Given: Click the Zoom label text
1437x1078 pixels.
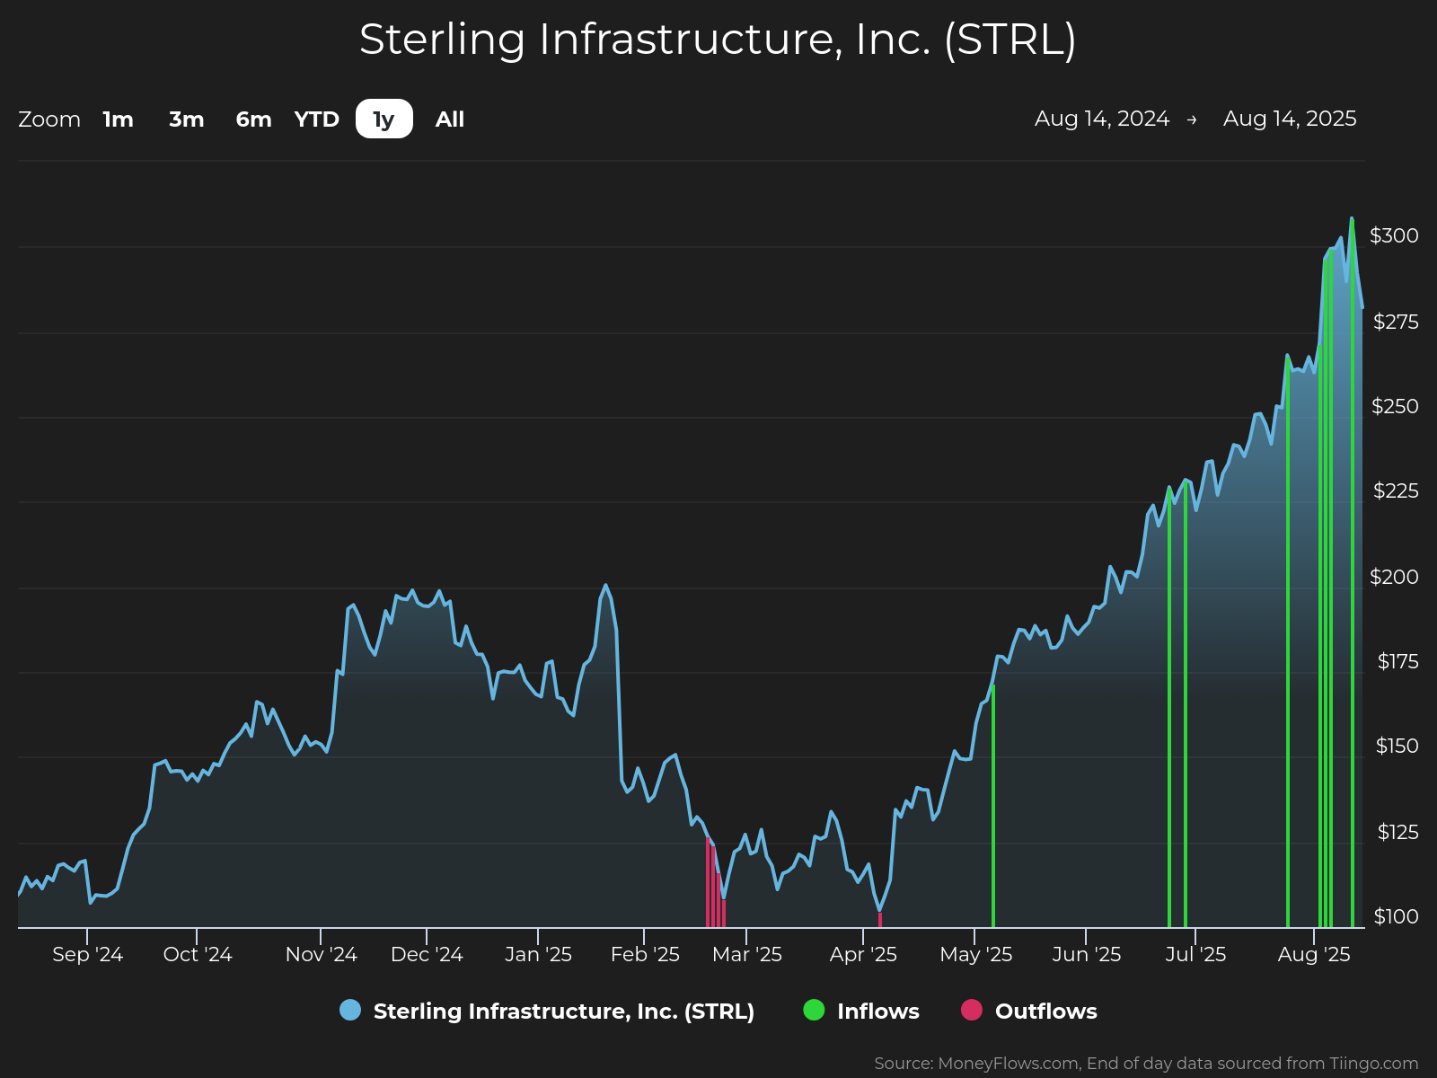Looking at the screenshot, I should (x=49, y=119).
